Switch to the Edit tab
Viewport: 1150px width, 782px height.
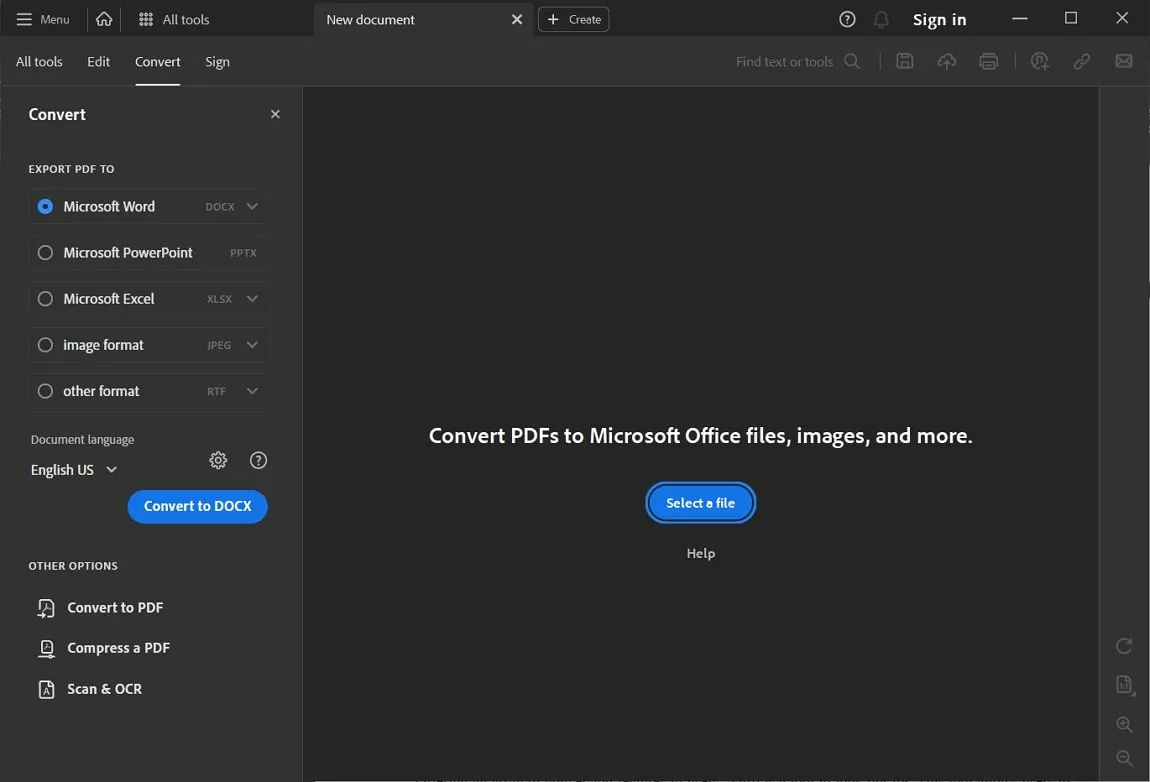pos(98,61)
